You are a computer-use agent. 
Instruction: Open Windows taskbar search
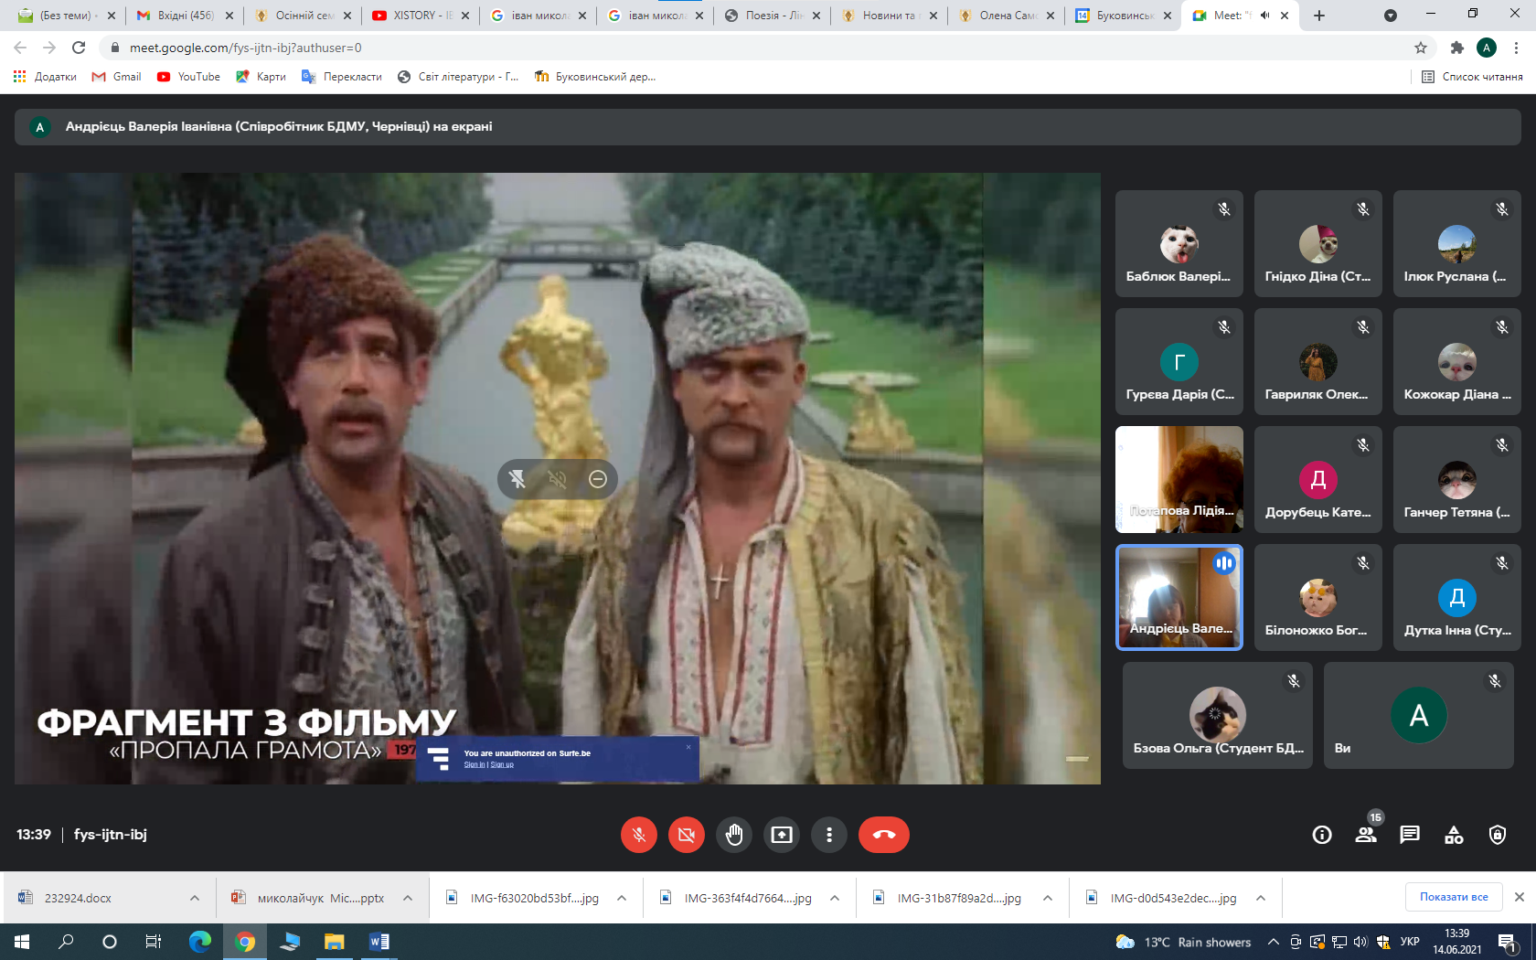pyautogui.click(x=66, y=941)
